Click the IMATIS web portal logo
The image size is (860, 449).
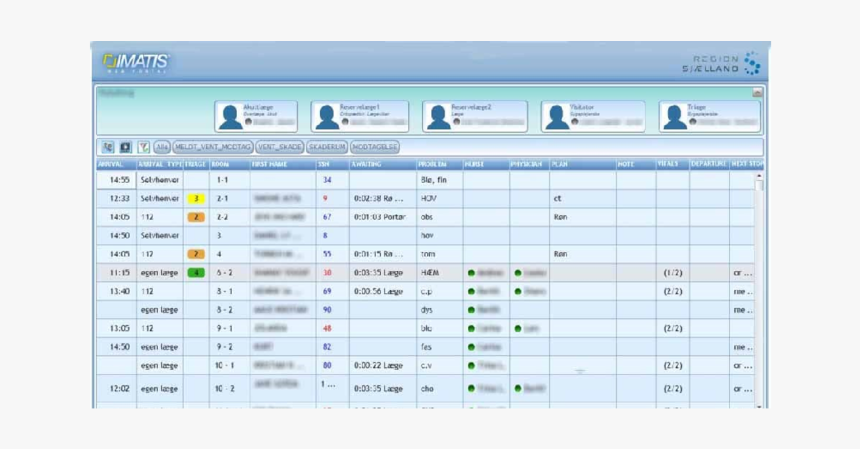click(136, 63)
